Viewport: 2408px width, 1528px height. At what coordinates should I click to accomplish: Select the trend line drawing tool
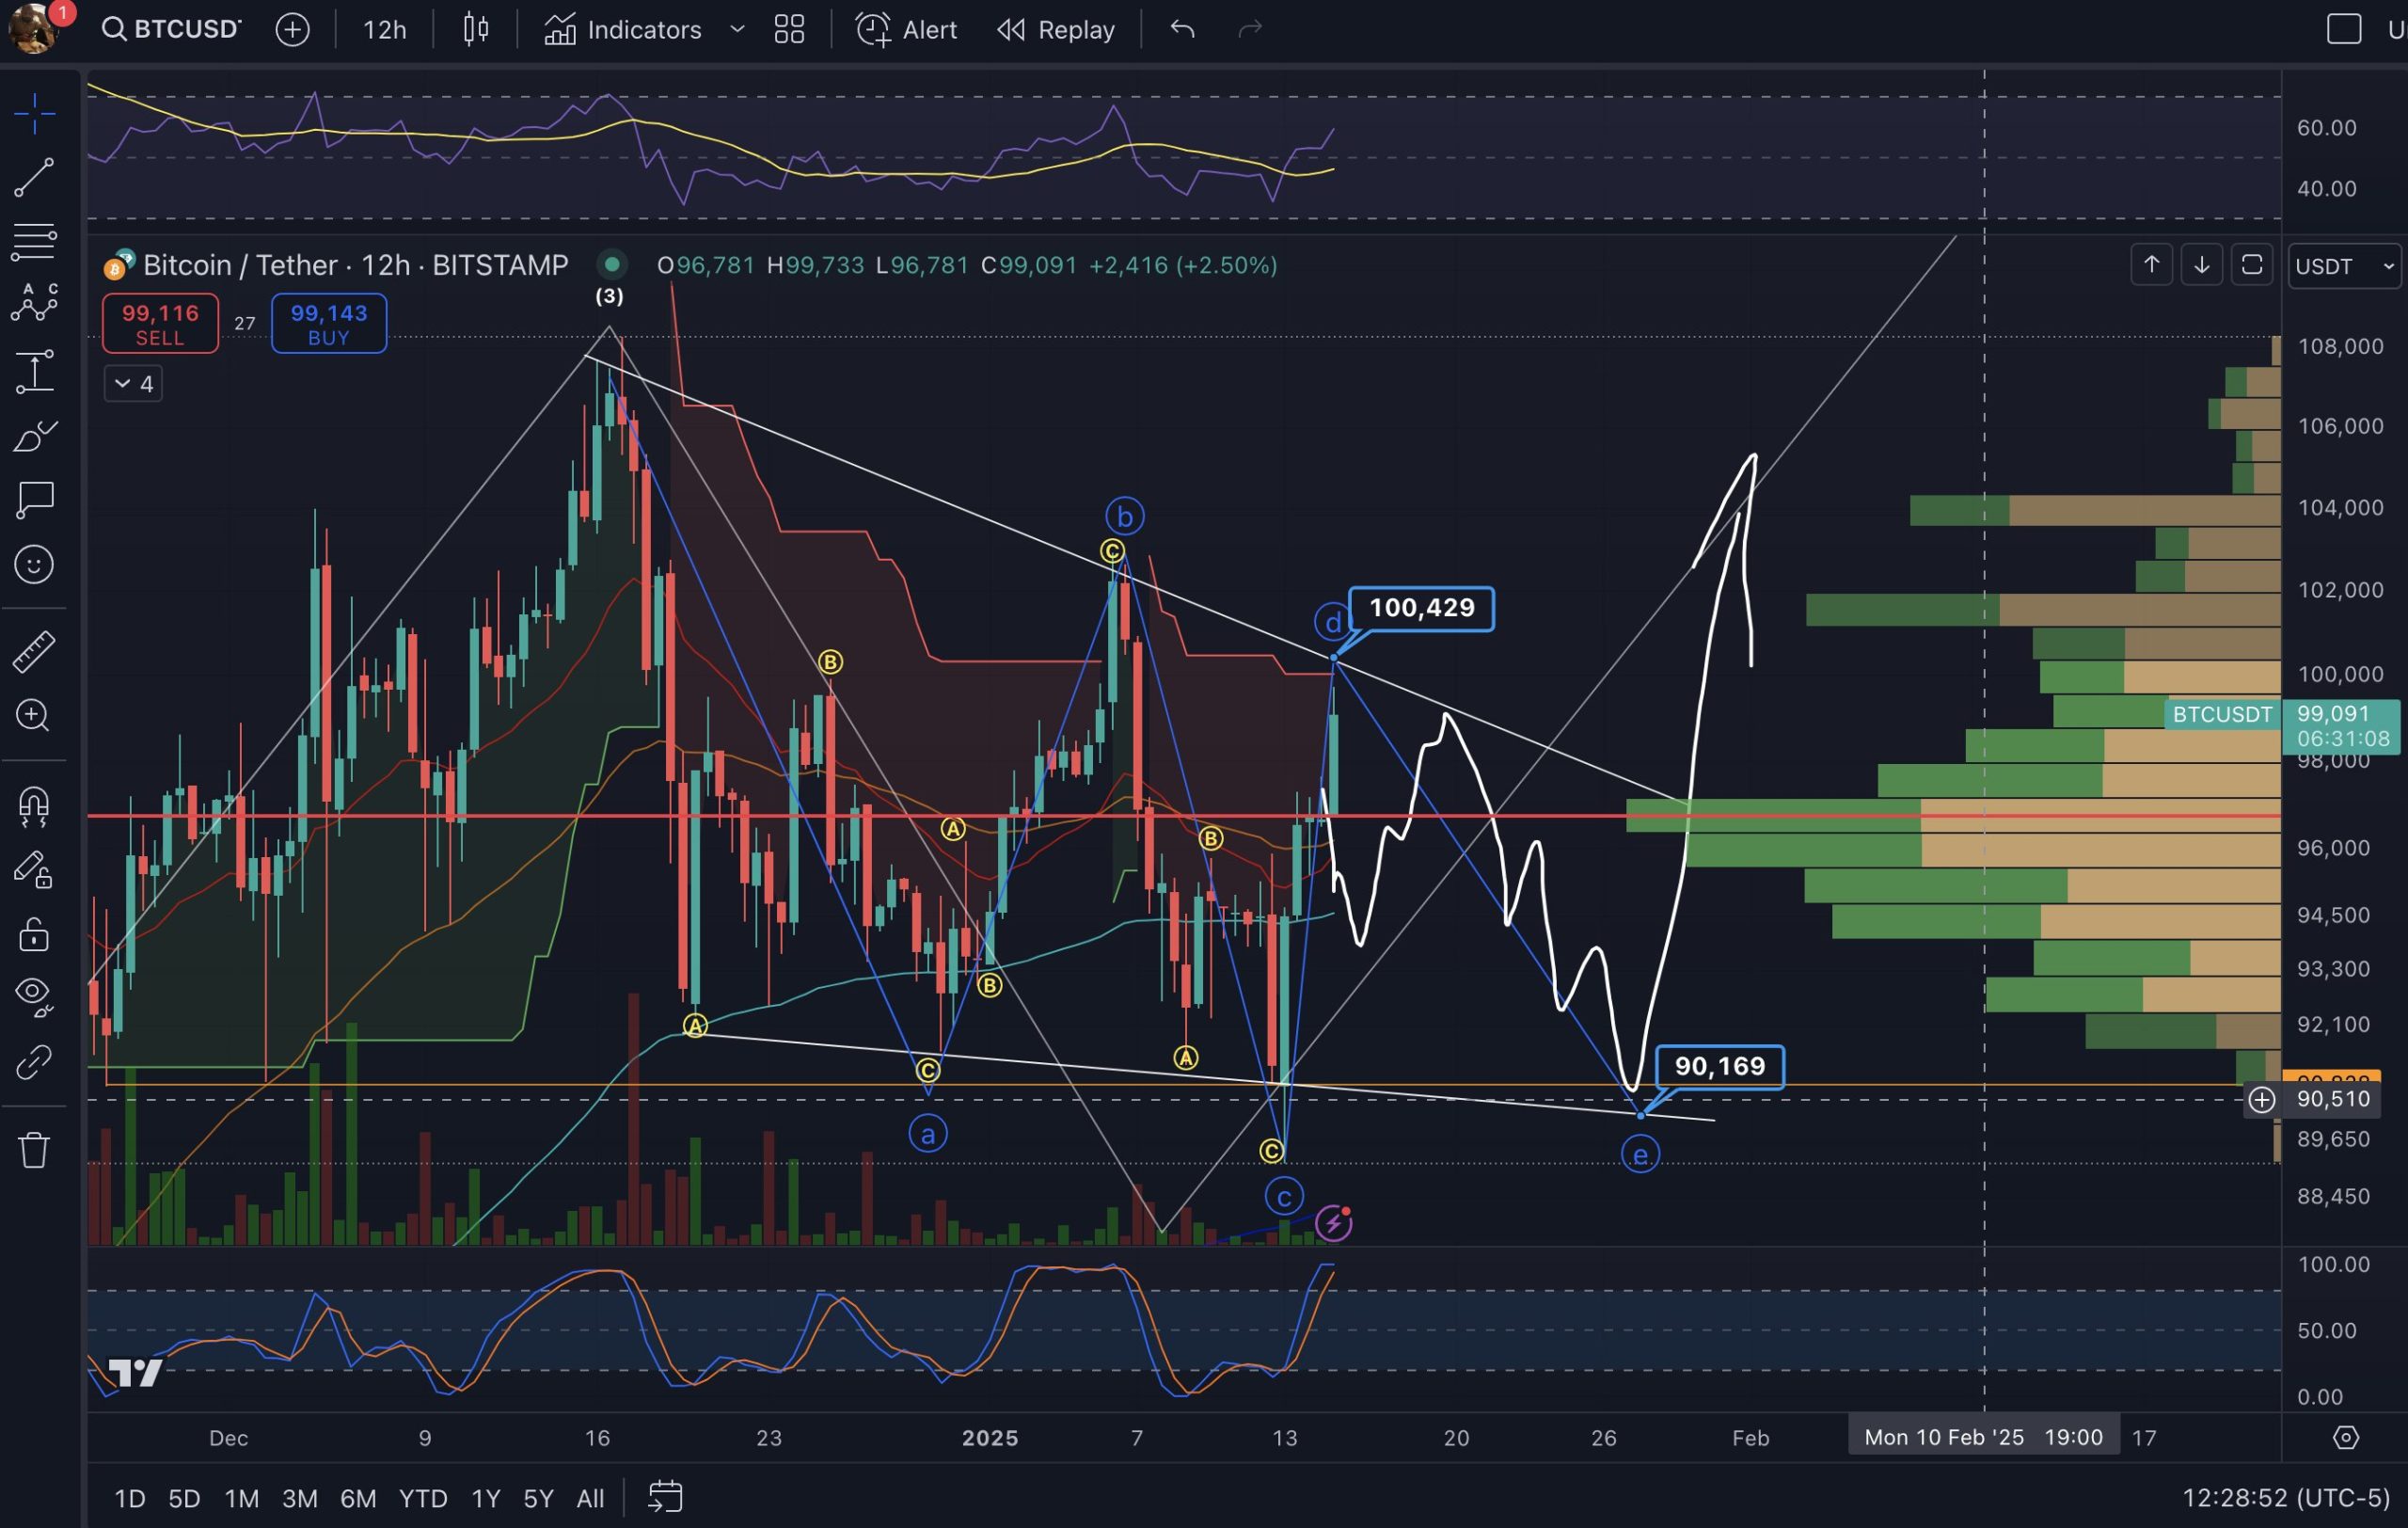[x=34, y=177]
